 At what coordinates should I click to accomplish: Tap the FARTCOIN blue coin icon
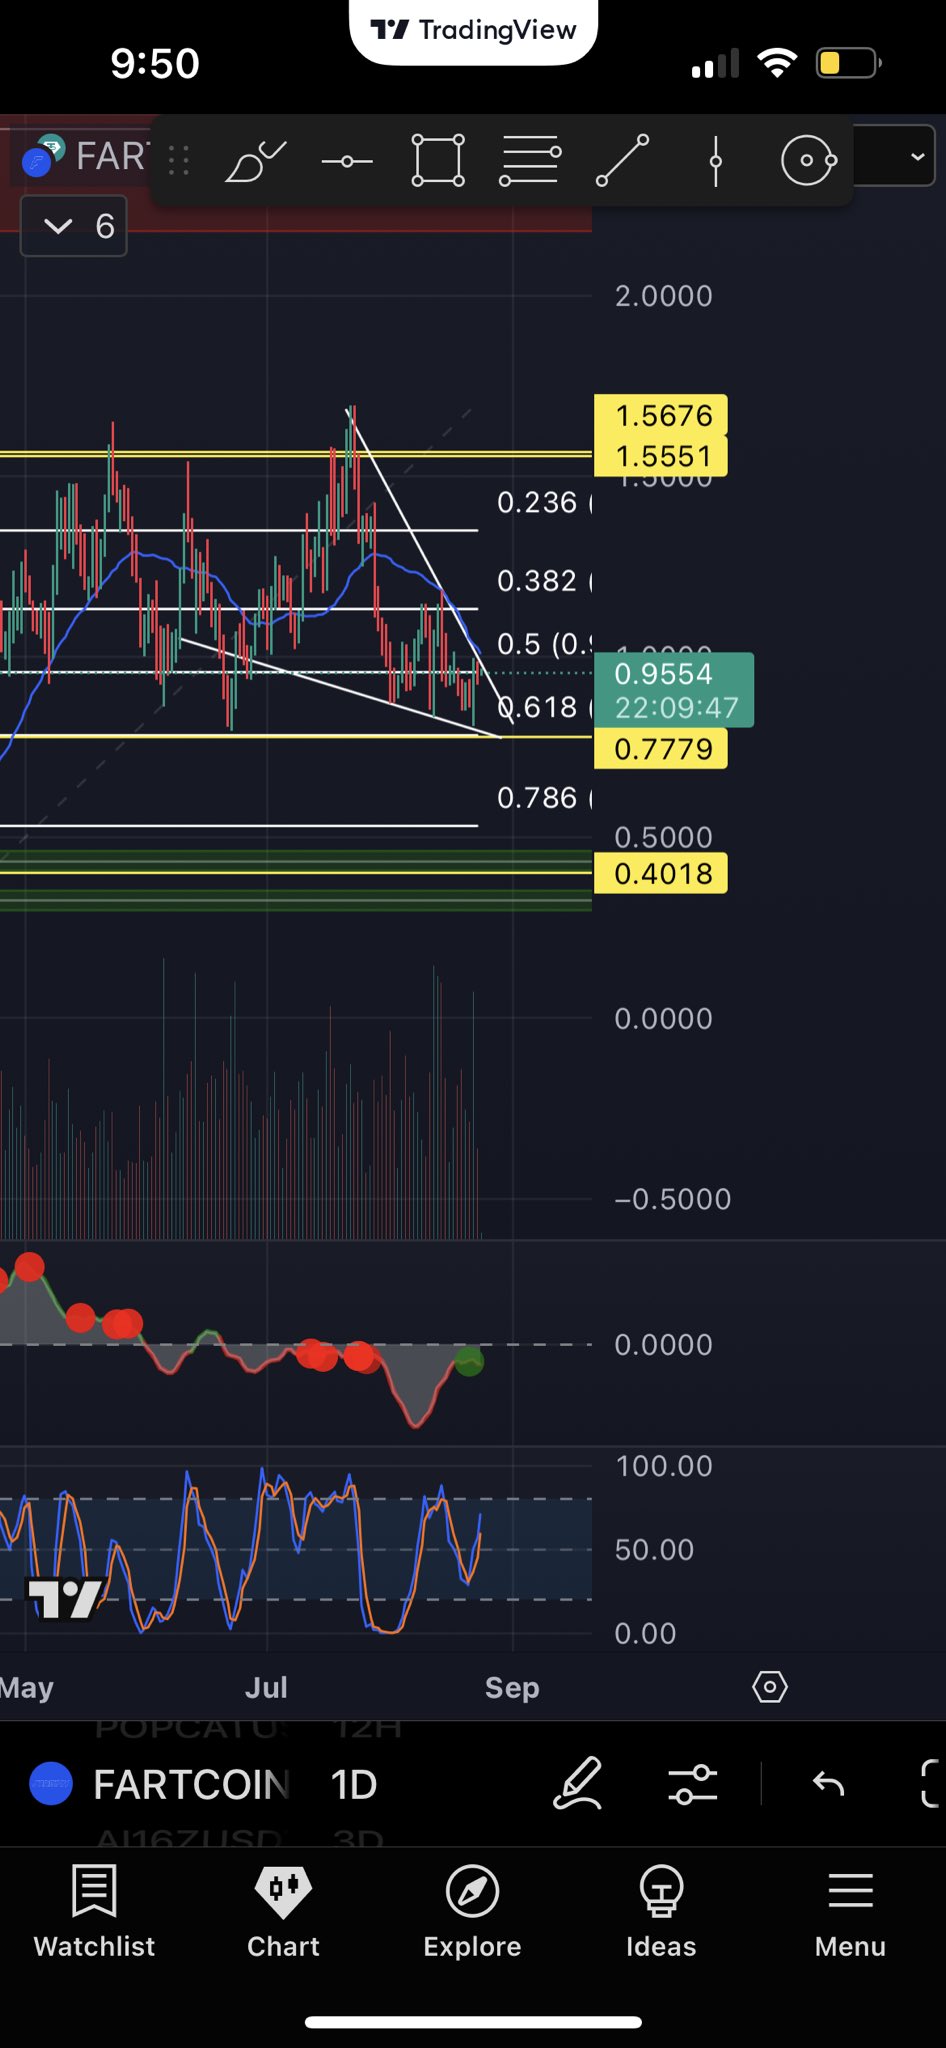click(50, 1784)
